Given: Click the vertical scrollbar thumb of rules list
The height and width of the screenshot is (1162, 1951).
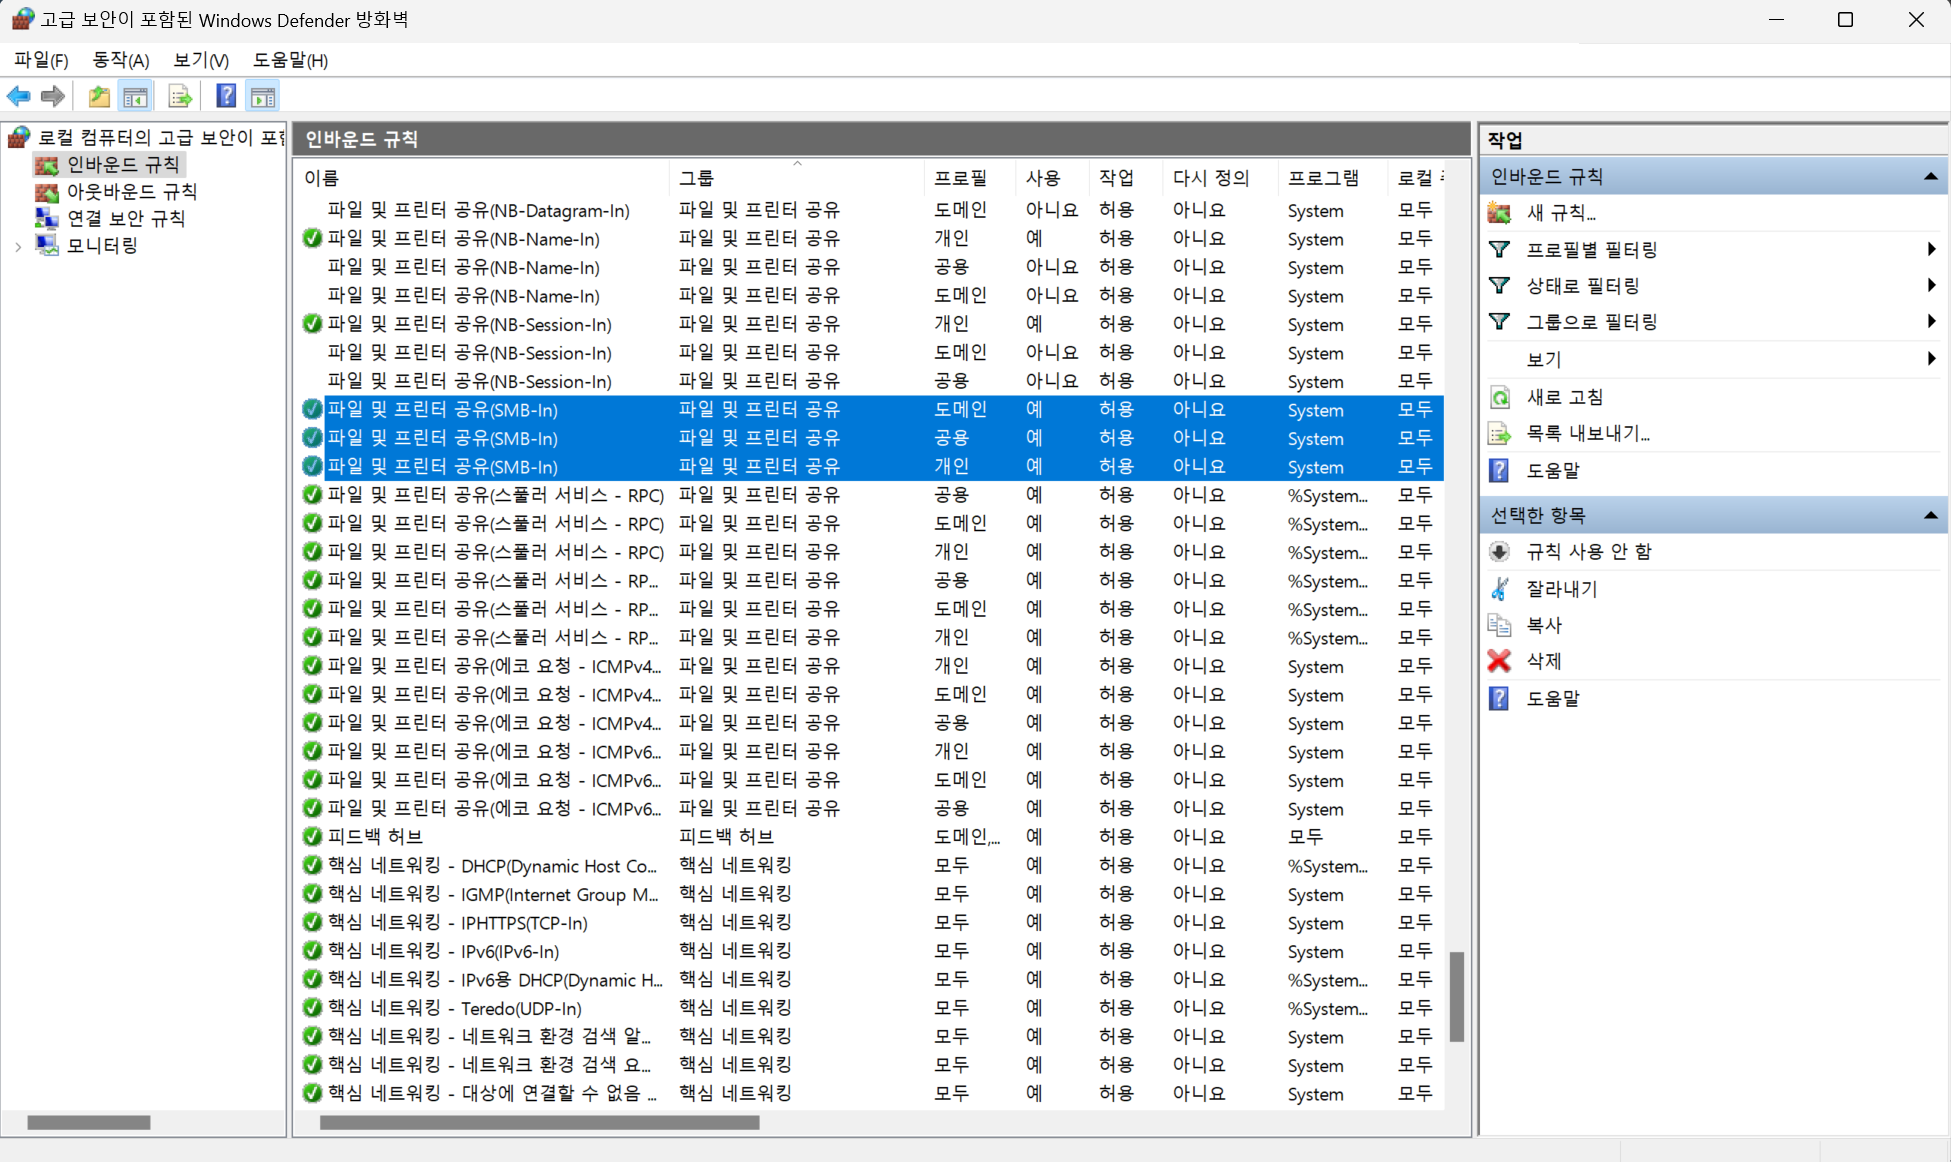Looking at the screenshot, I should tap(1457, 996).
